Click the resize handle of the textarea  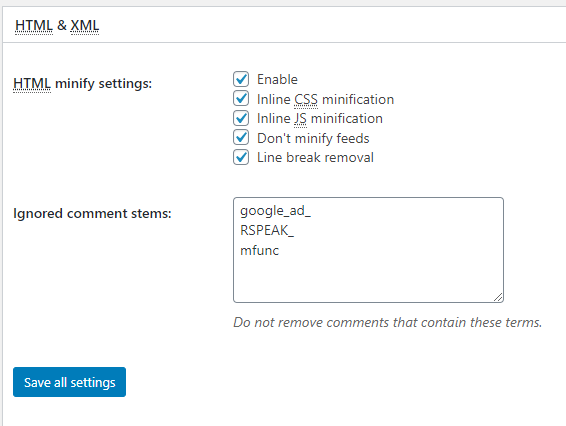[x=498, y=297]
